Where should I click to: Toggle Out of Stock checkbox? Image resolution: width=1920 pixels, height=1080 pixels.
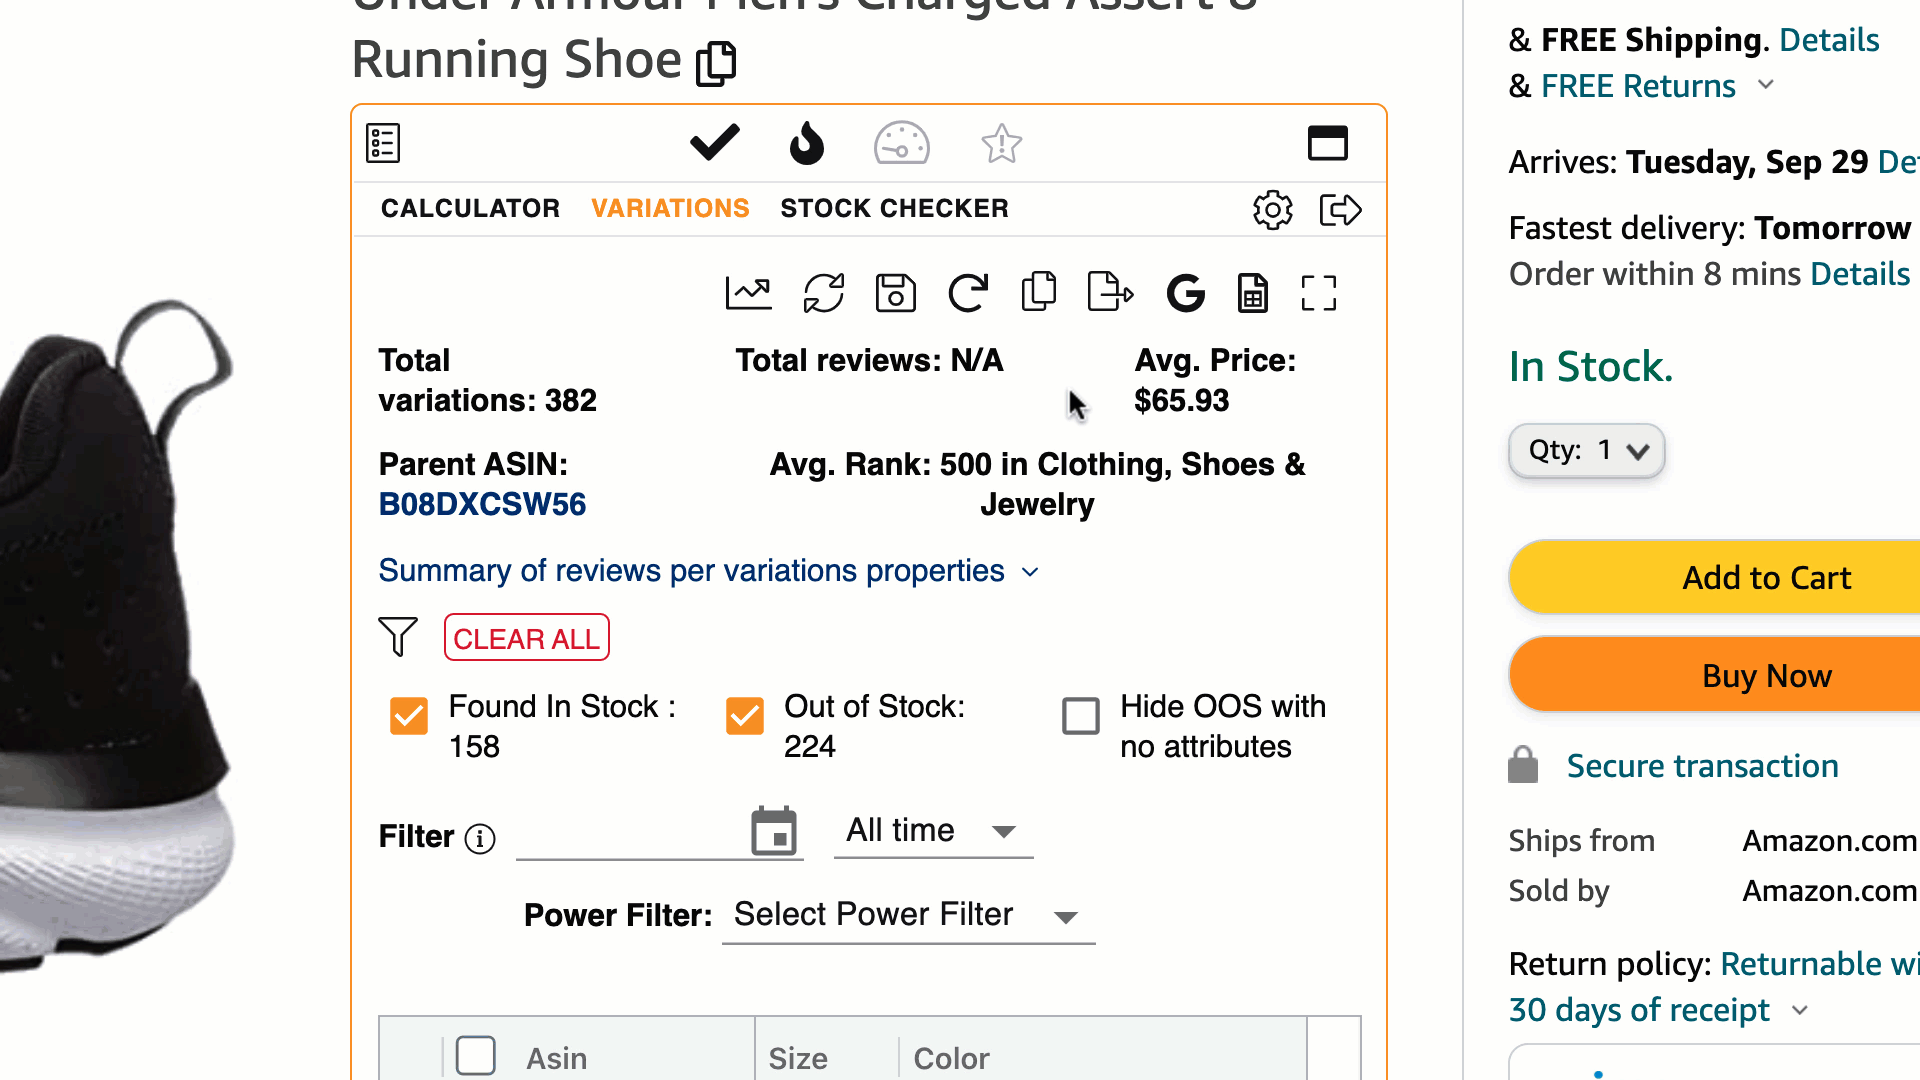pyautogui.click(x=745, y=716)
